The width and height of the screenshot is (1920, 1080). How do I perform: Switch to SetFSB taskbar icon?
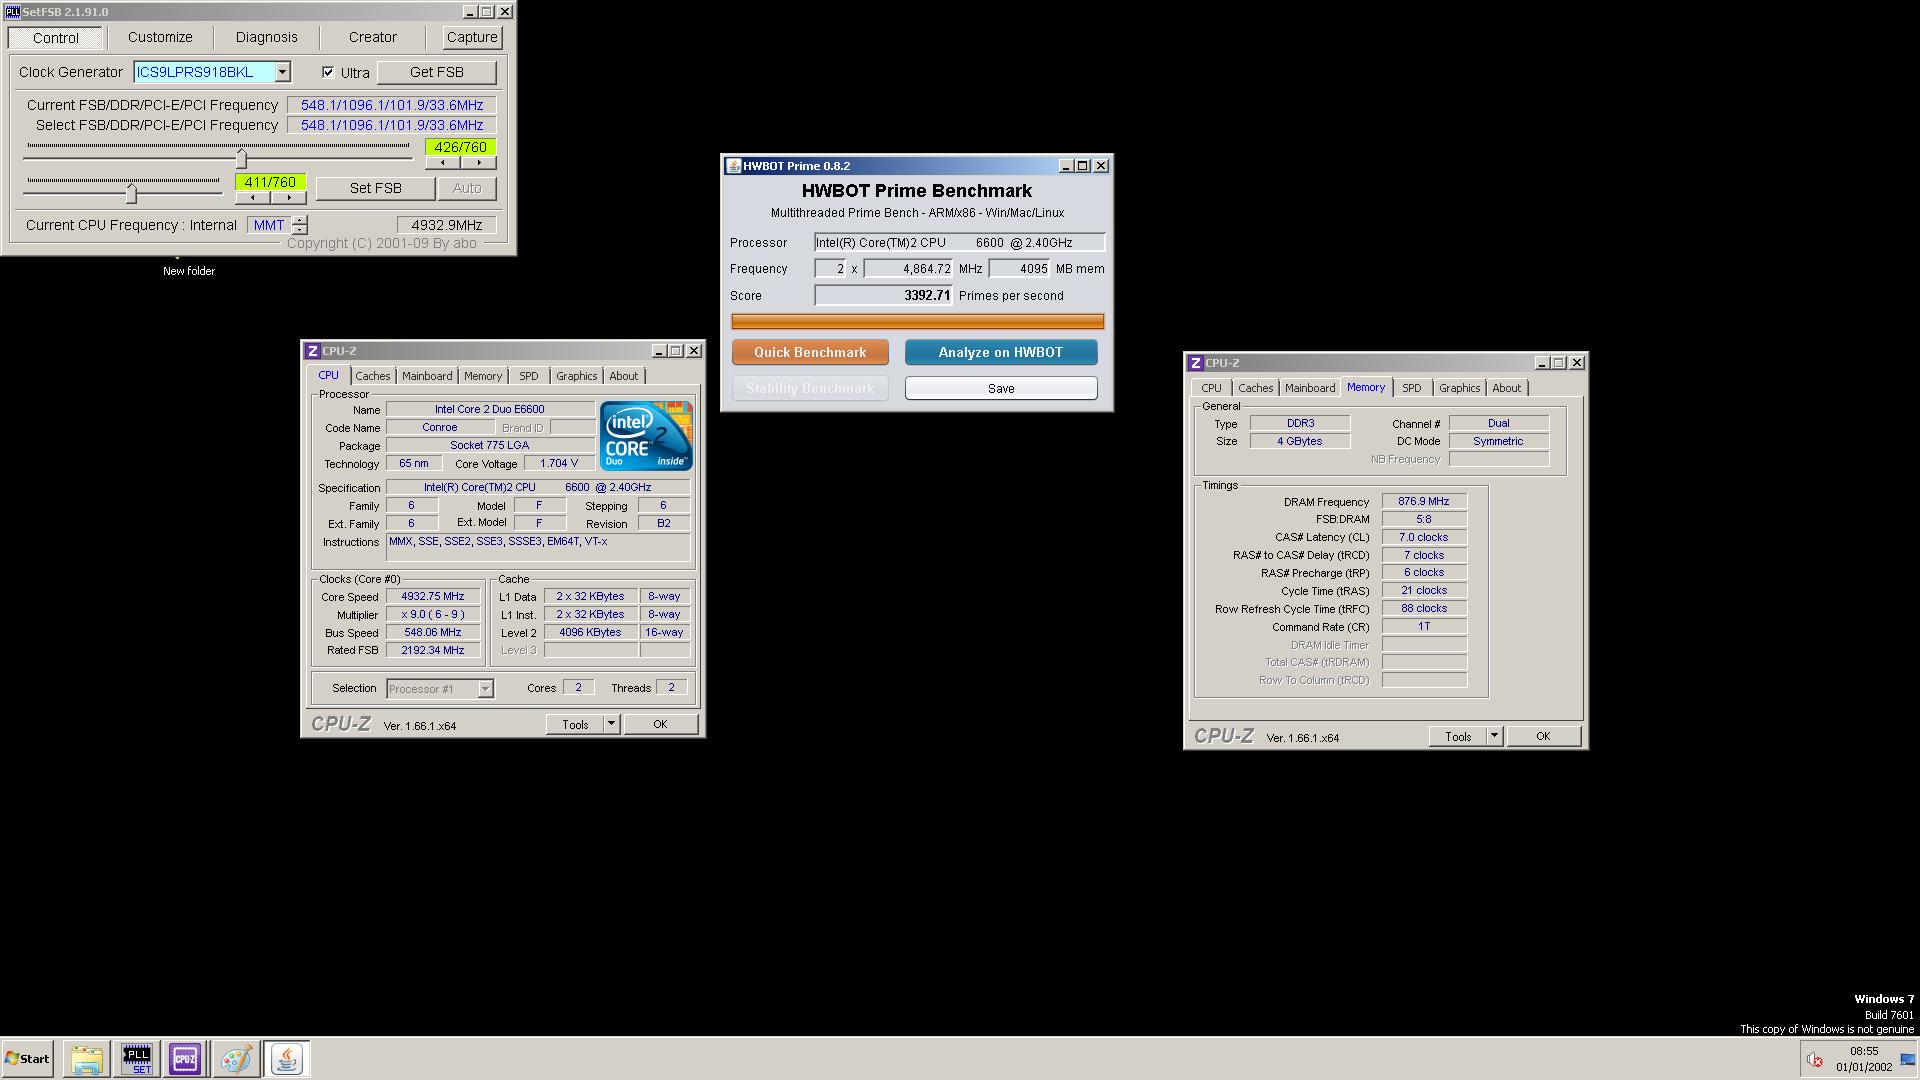coord(136,1059)
